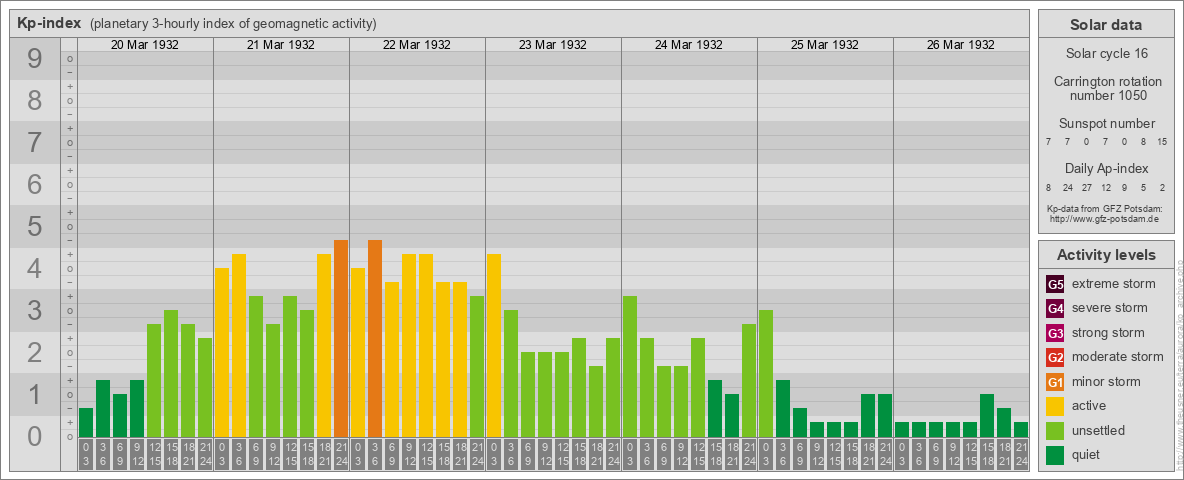Click the yellow 23 Mar 0-3 bar
The width and height of the screenshot is (1184, 480).
[494, 346]
